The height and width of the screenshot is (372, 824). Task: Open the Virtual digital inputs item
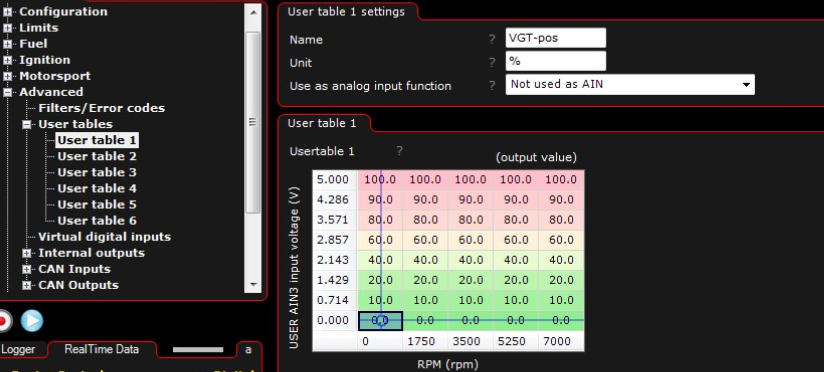tap(105, 237)
